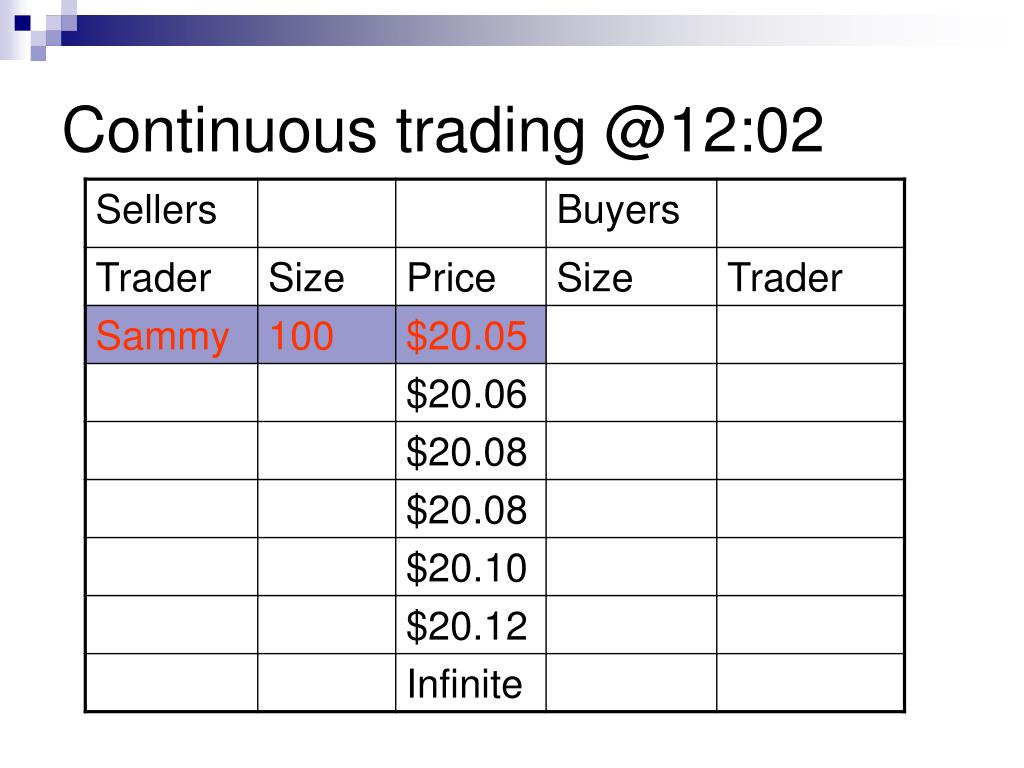
Task: Click the first $20.08 price cell
Action: (x=471, y=451)
